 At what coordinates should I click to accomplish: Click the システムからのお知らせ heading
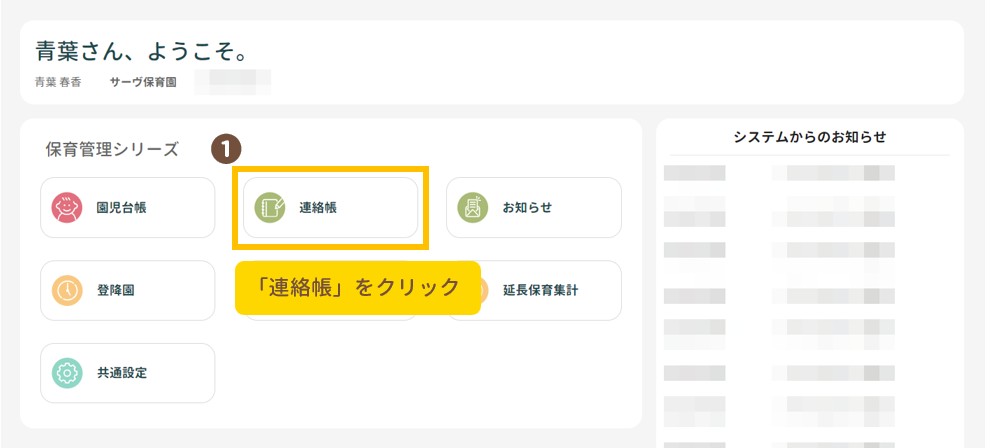pyautogui.click(x=809, y=137)
